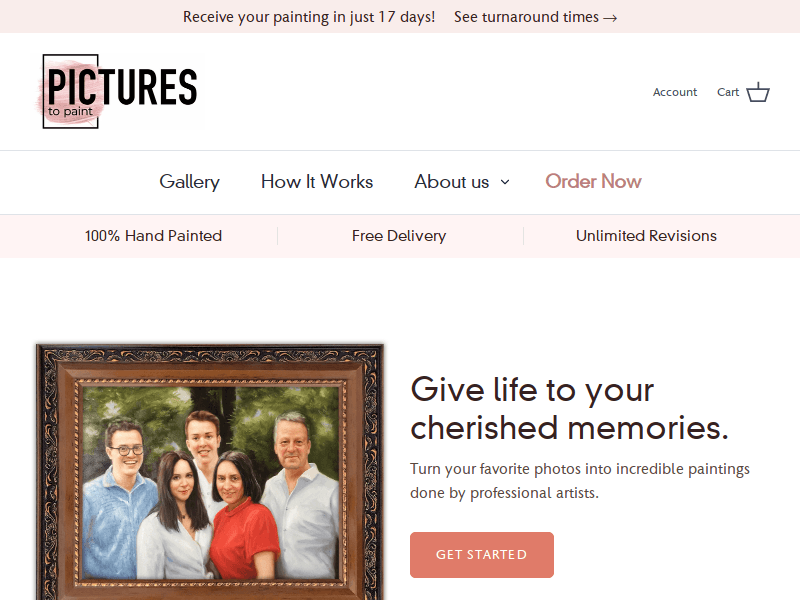Image resolution: width=800 pixels, height=600 pixels.
Task: Click the 'Receive your painting in 17 days' text
Action: coord(309,17)
